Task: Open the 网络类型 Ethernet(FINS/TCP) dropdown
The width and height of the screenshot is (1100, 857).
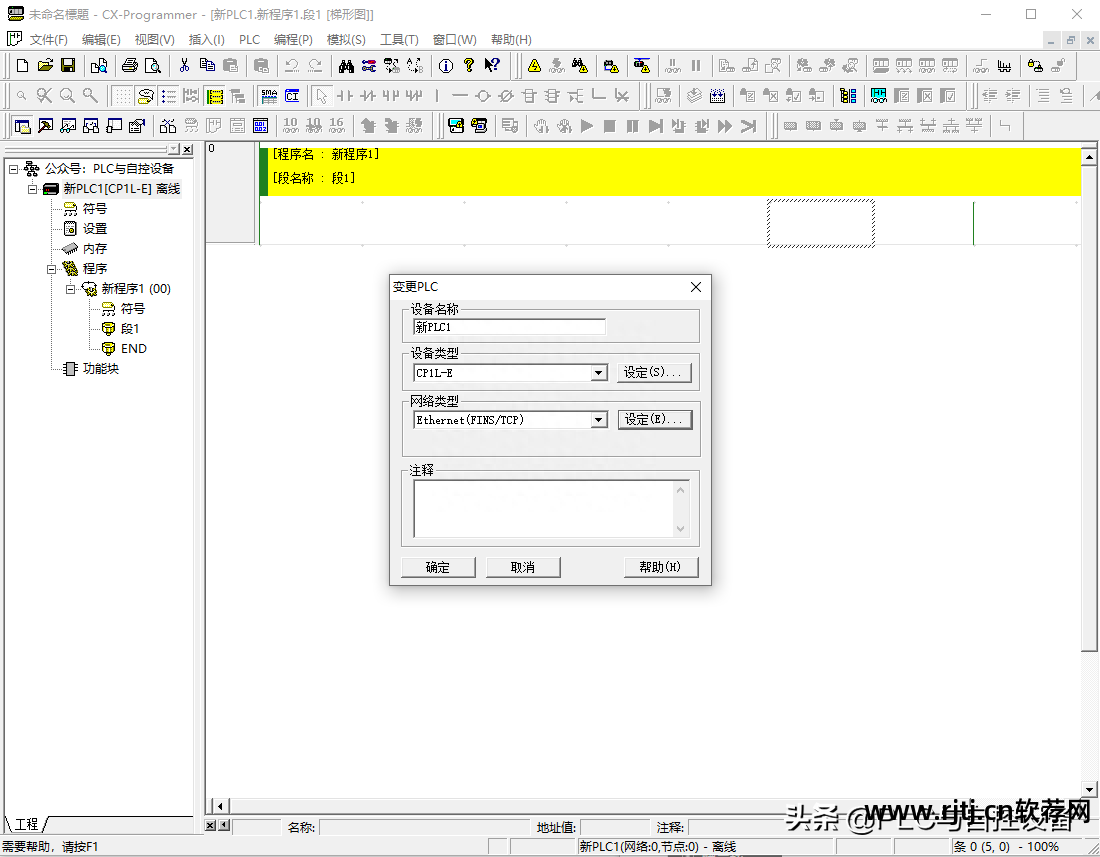Action: coord(598,420)
